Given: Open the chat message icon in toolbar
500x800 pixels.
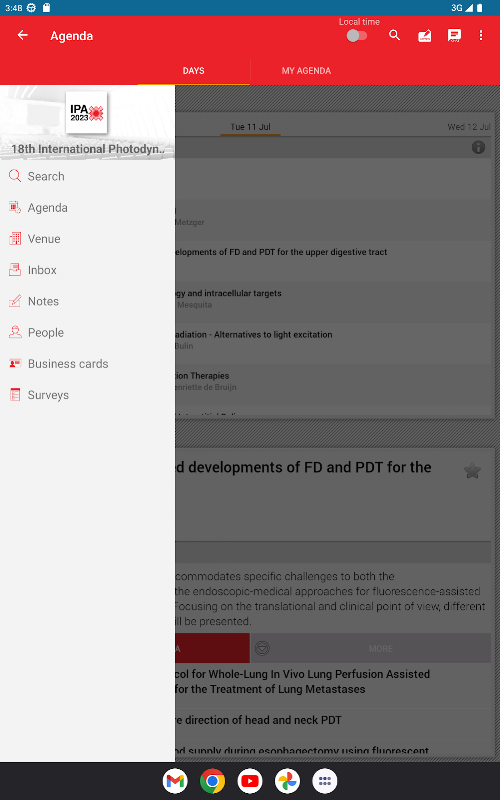Looking at the screenshot, I should click(x=454, y=35).
